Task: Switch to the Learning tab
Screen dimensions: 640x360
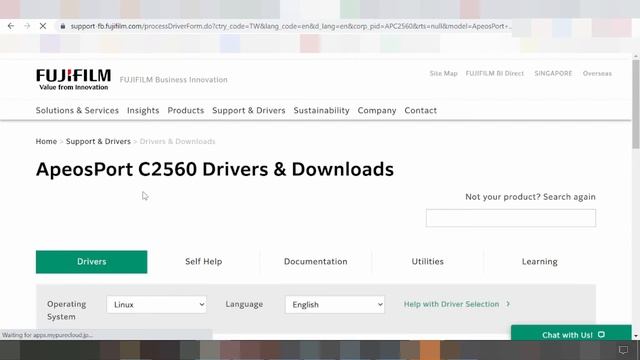Action: [x=540, y=262]
